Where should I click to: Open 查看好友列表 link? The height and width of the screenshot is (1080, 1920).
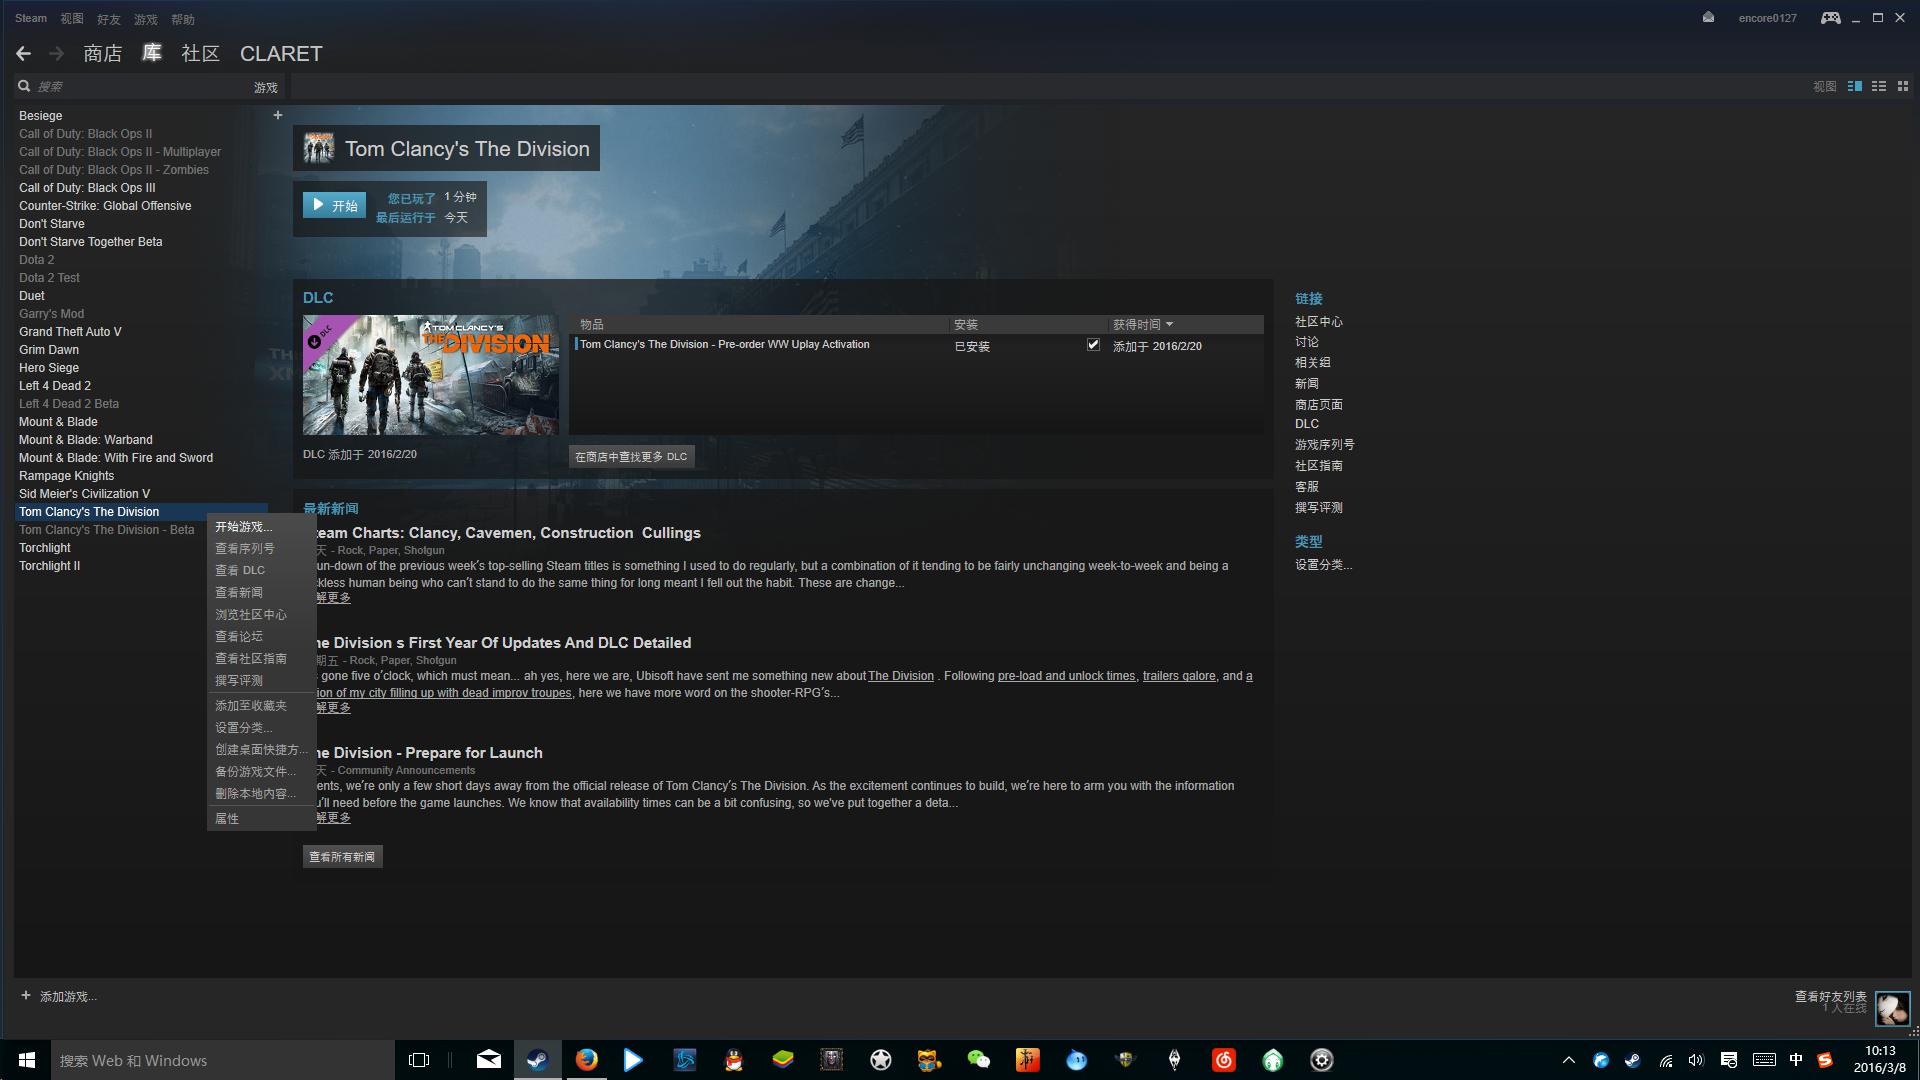[1831, 997]
